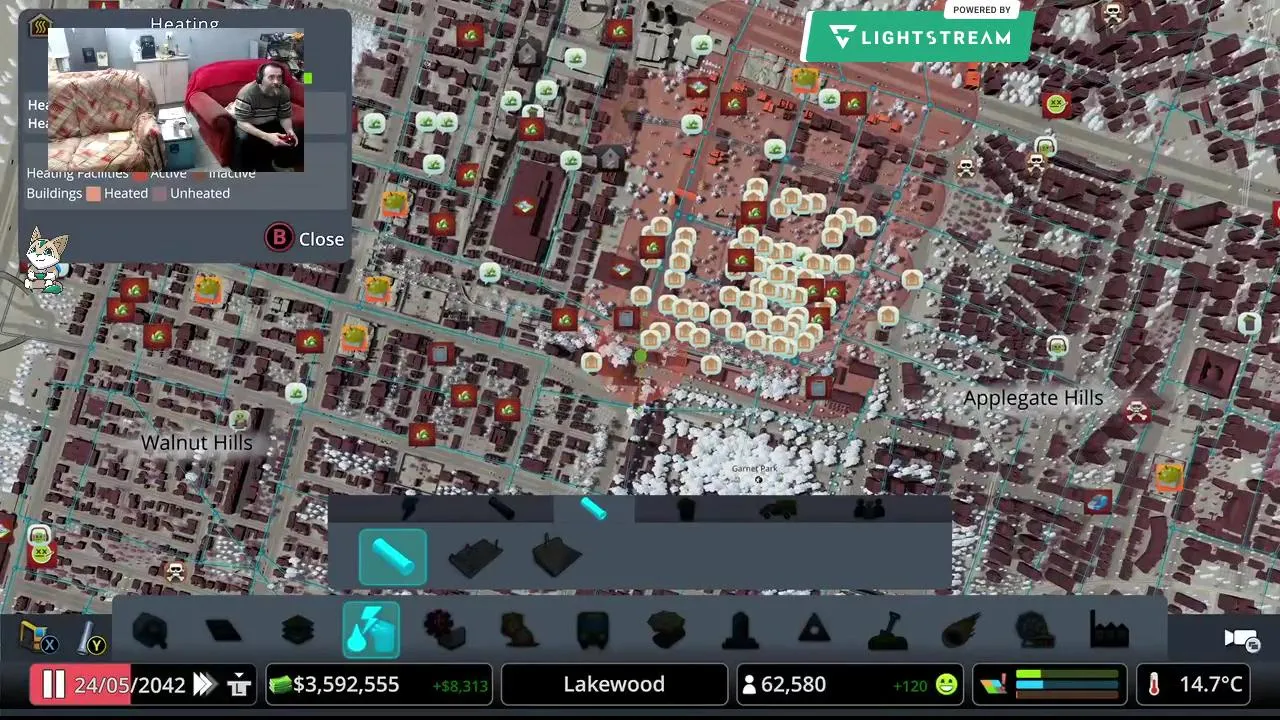Click the Heating panel header icon

pos(39,26)
